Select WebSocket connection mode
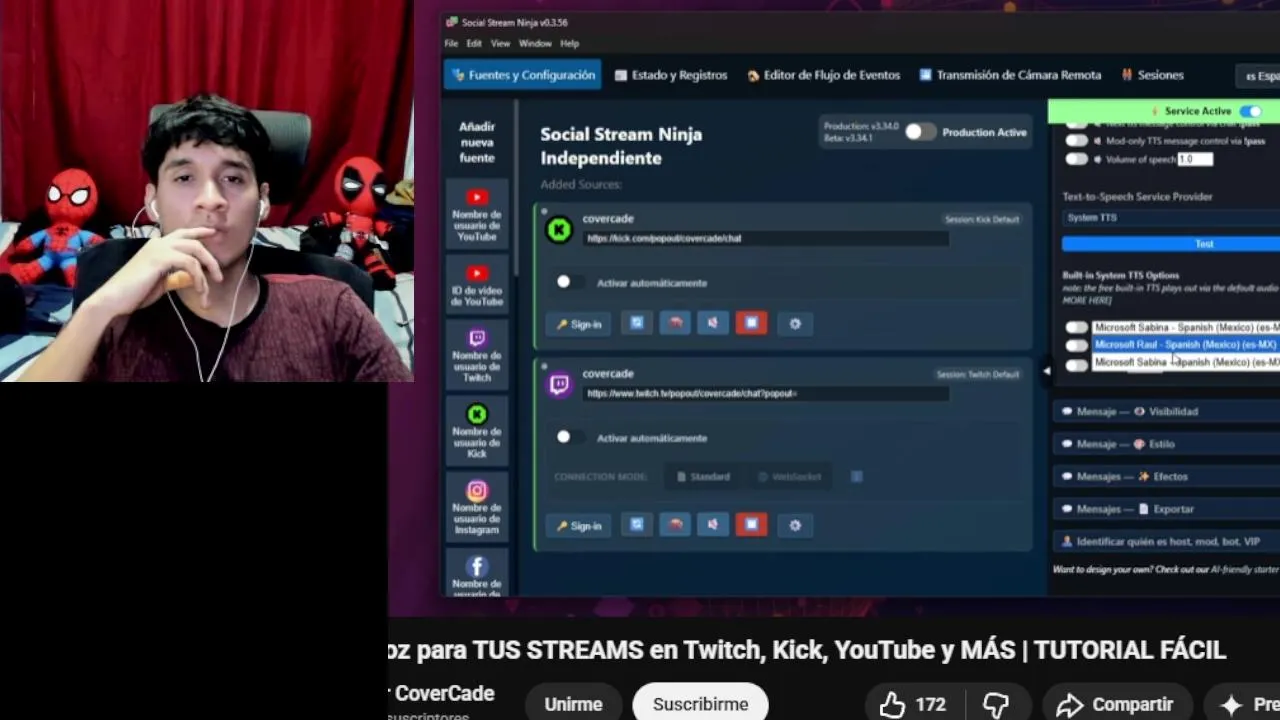 [789, 477]
